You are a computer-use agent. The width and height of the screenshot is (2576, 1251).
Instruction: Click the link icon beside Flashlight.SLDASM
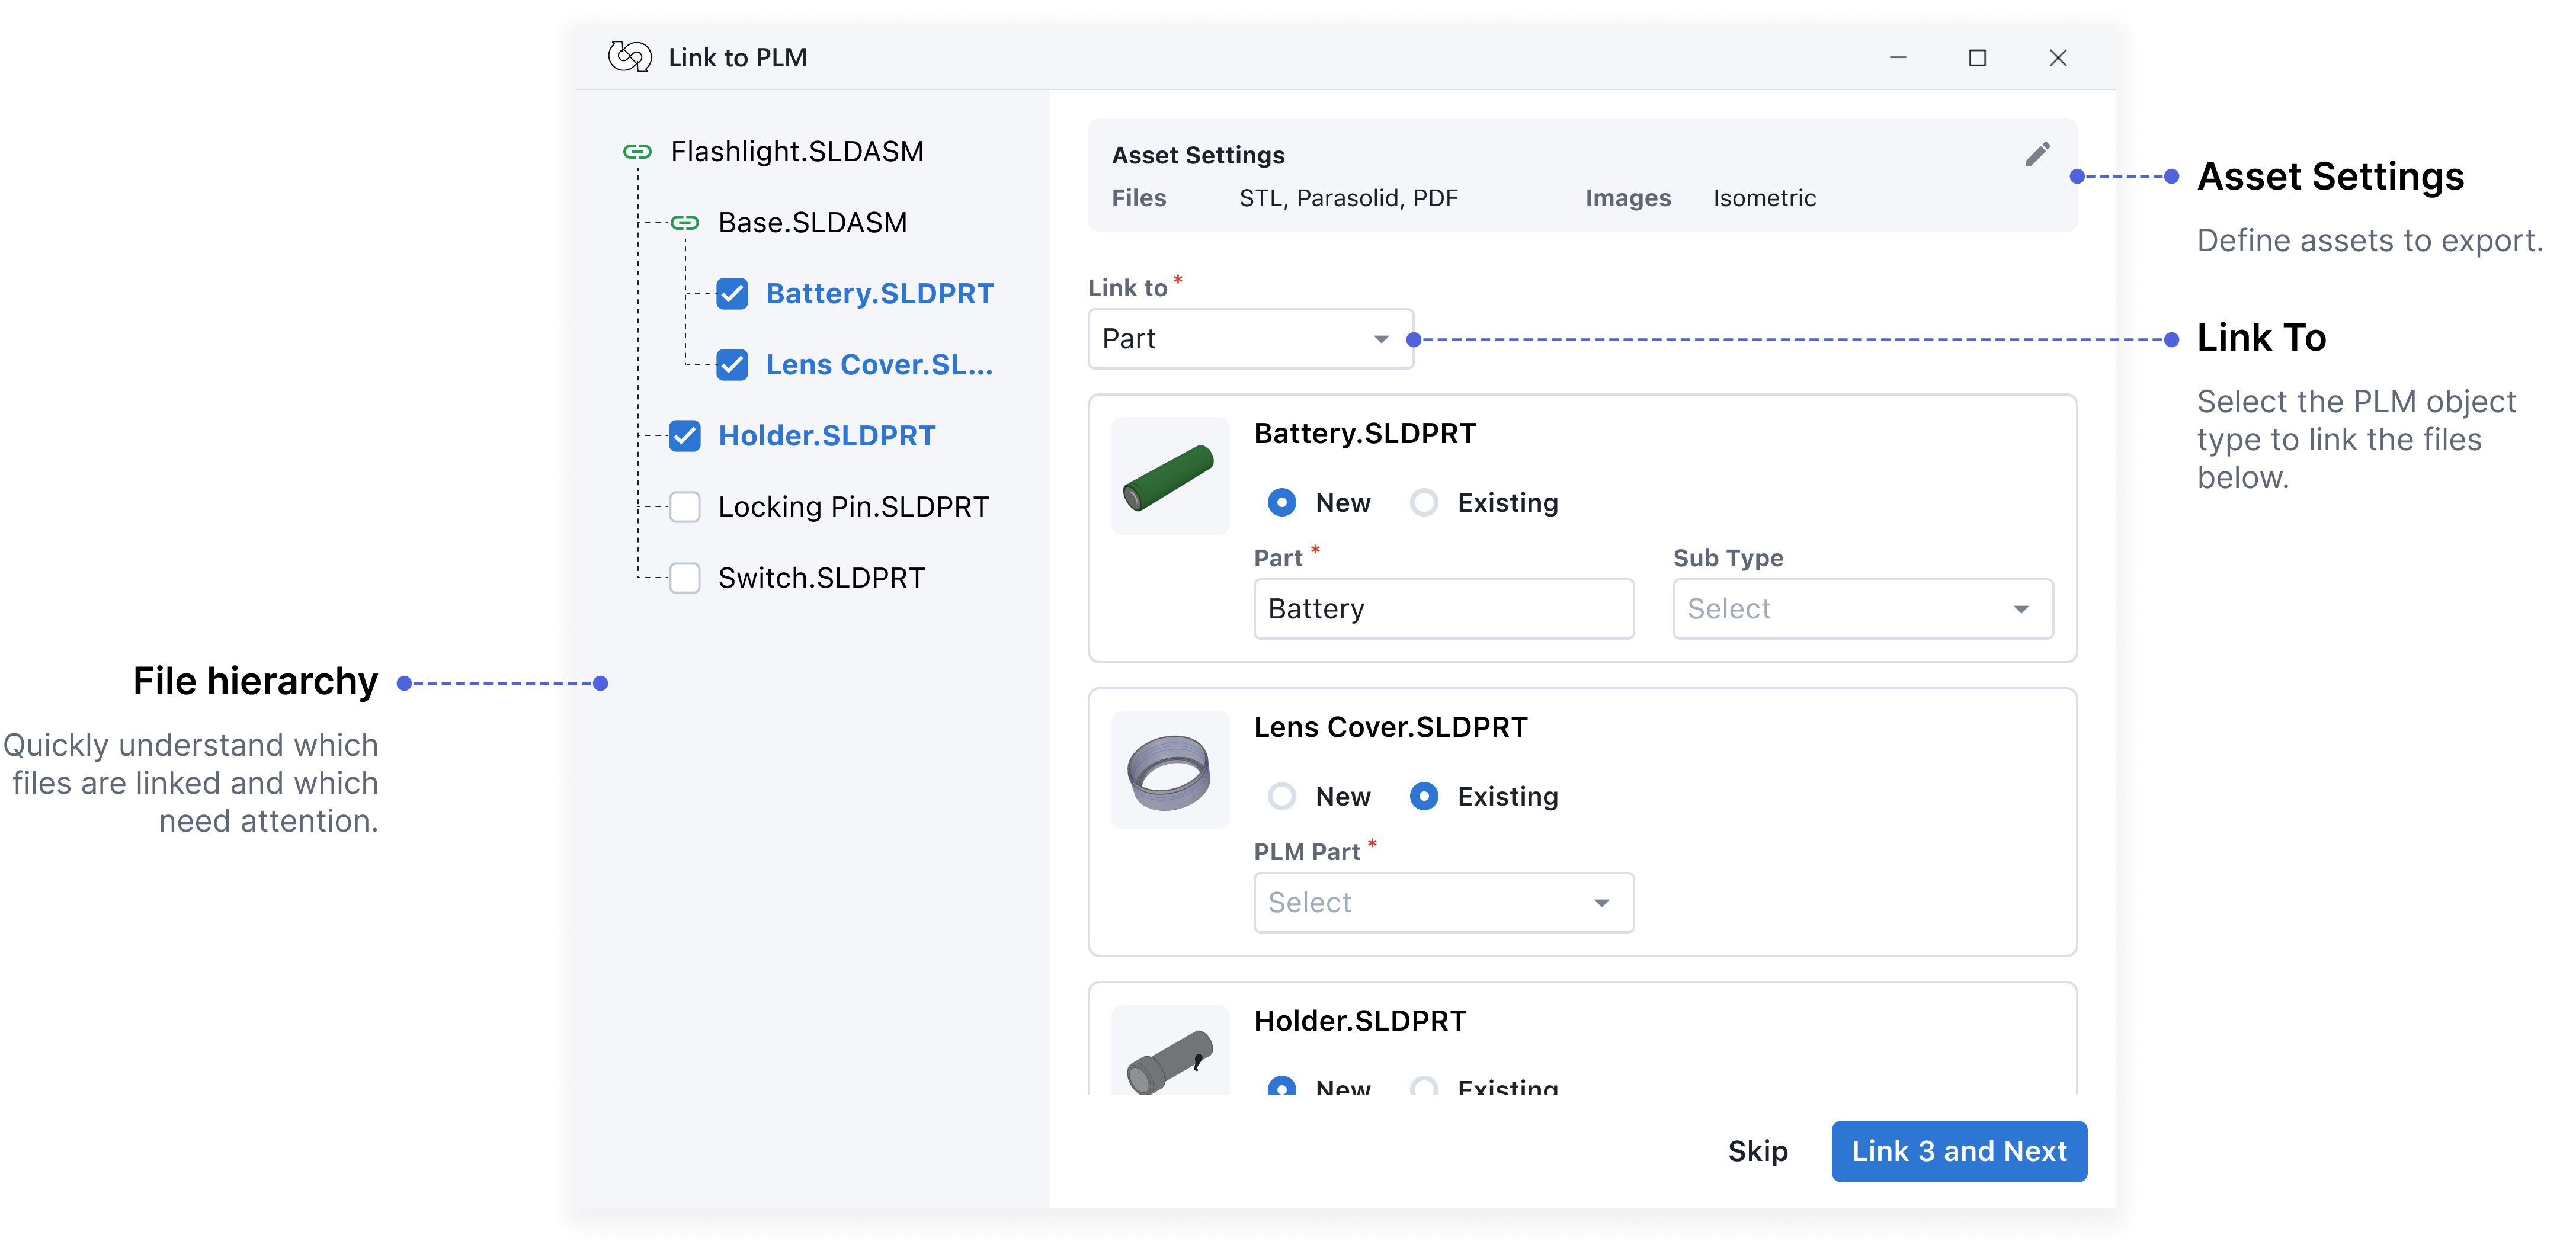637,152
